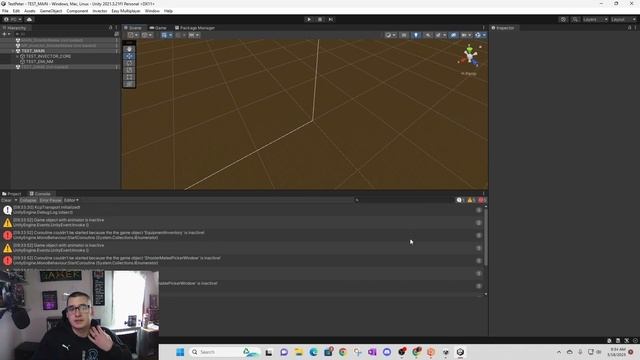This screenshot has height=360, width=640.
Task: Toggle the Error Pause button
Action: tap(50, 200)
